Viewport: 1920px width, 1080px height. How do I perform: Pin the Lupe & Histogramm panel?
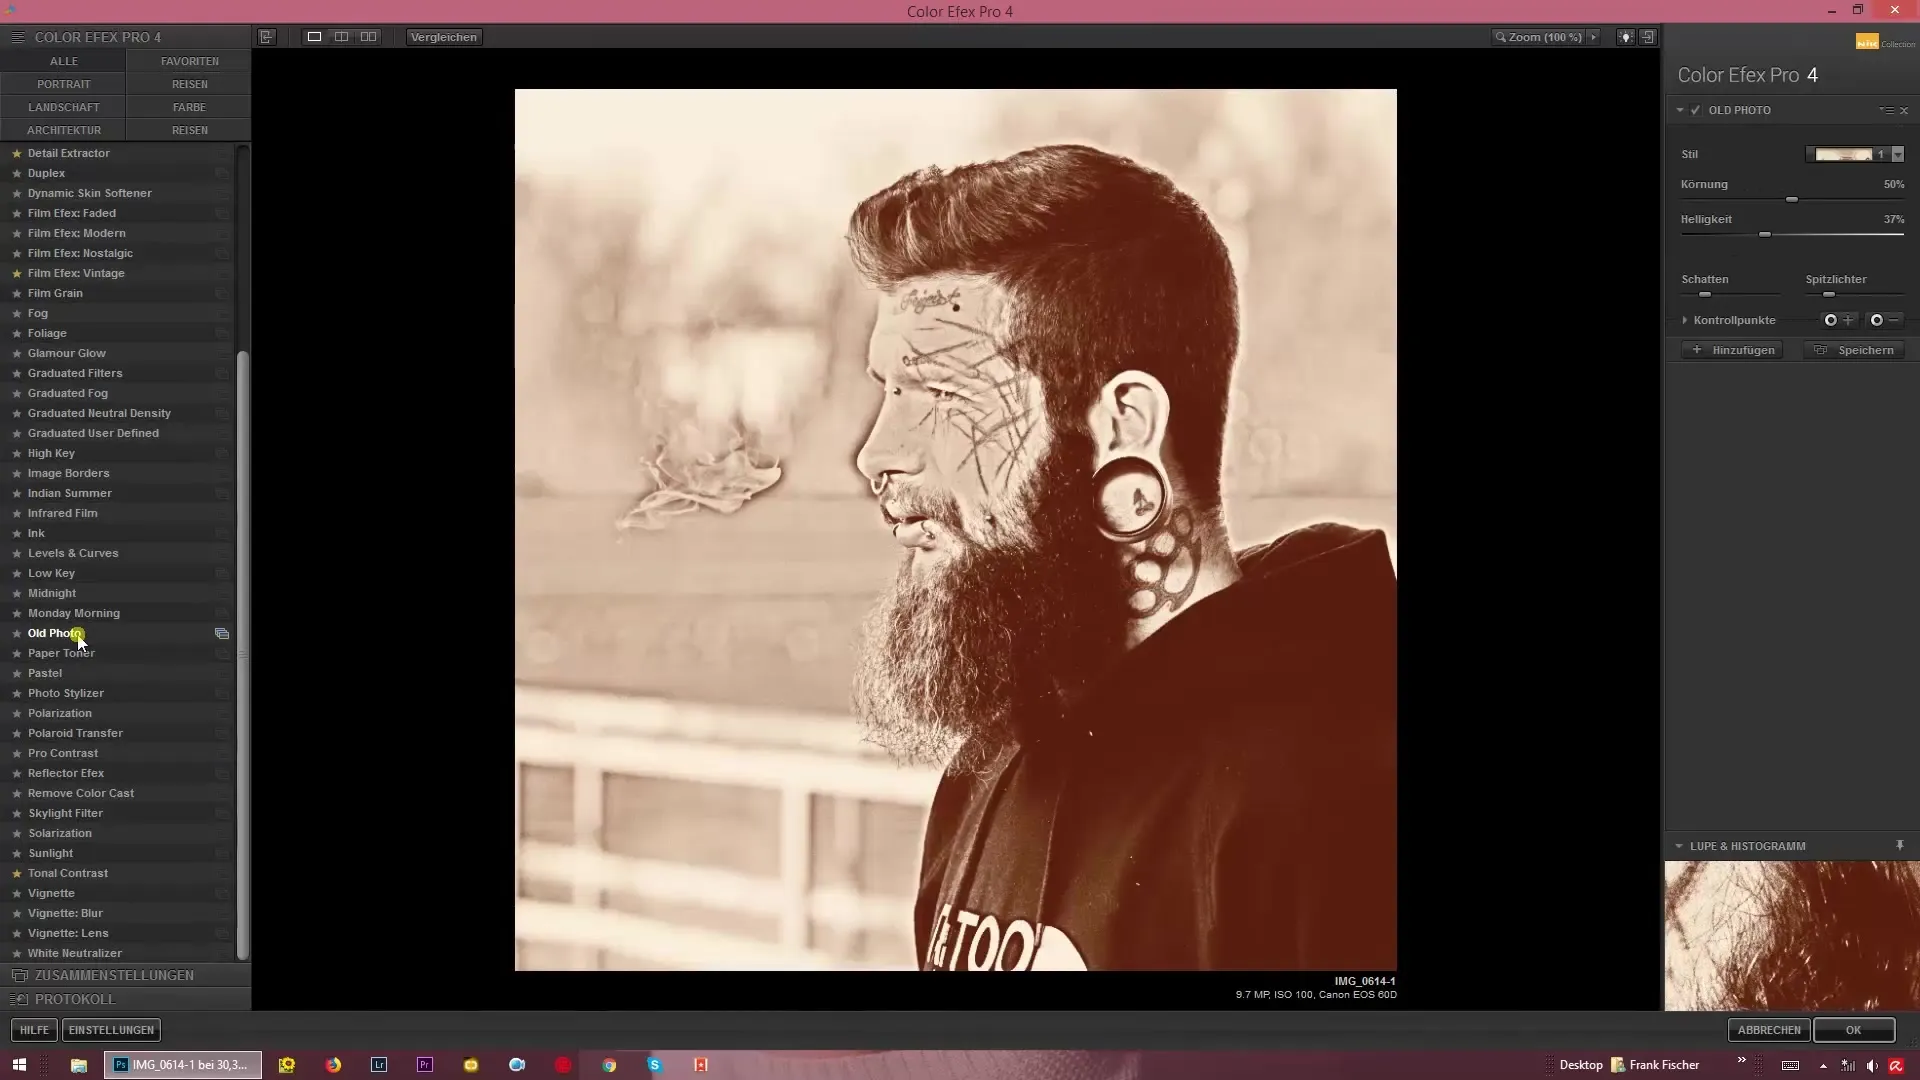click(x=1900, y=846)
